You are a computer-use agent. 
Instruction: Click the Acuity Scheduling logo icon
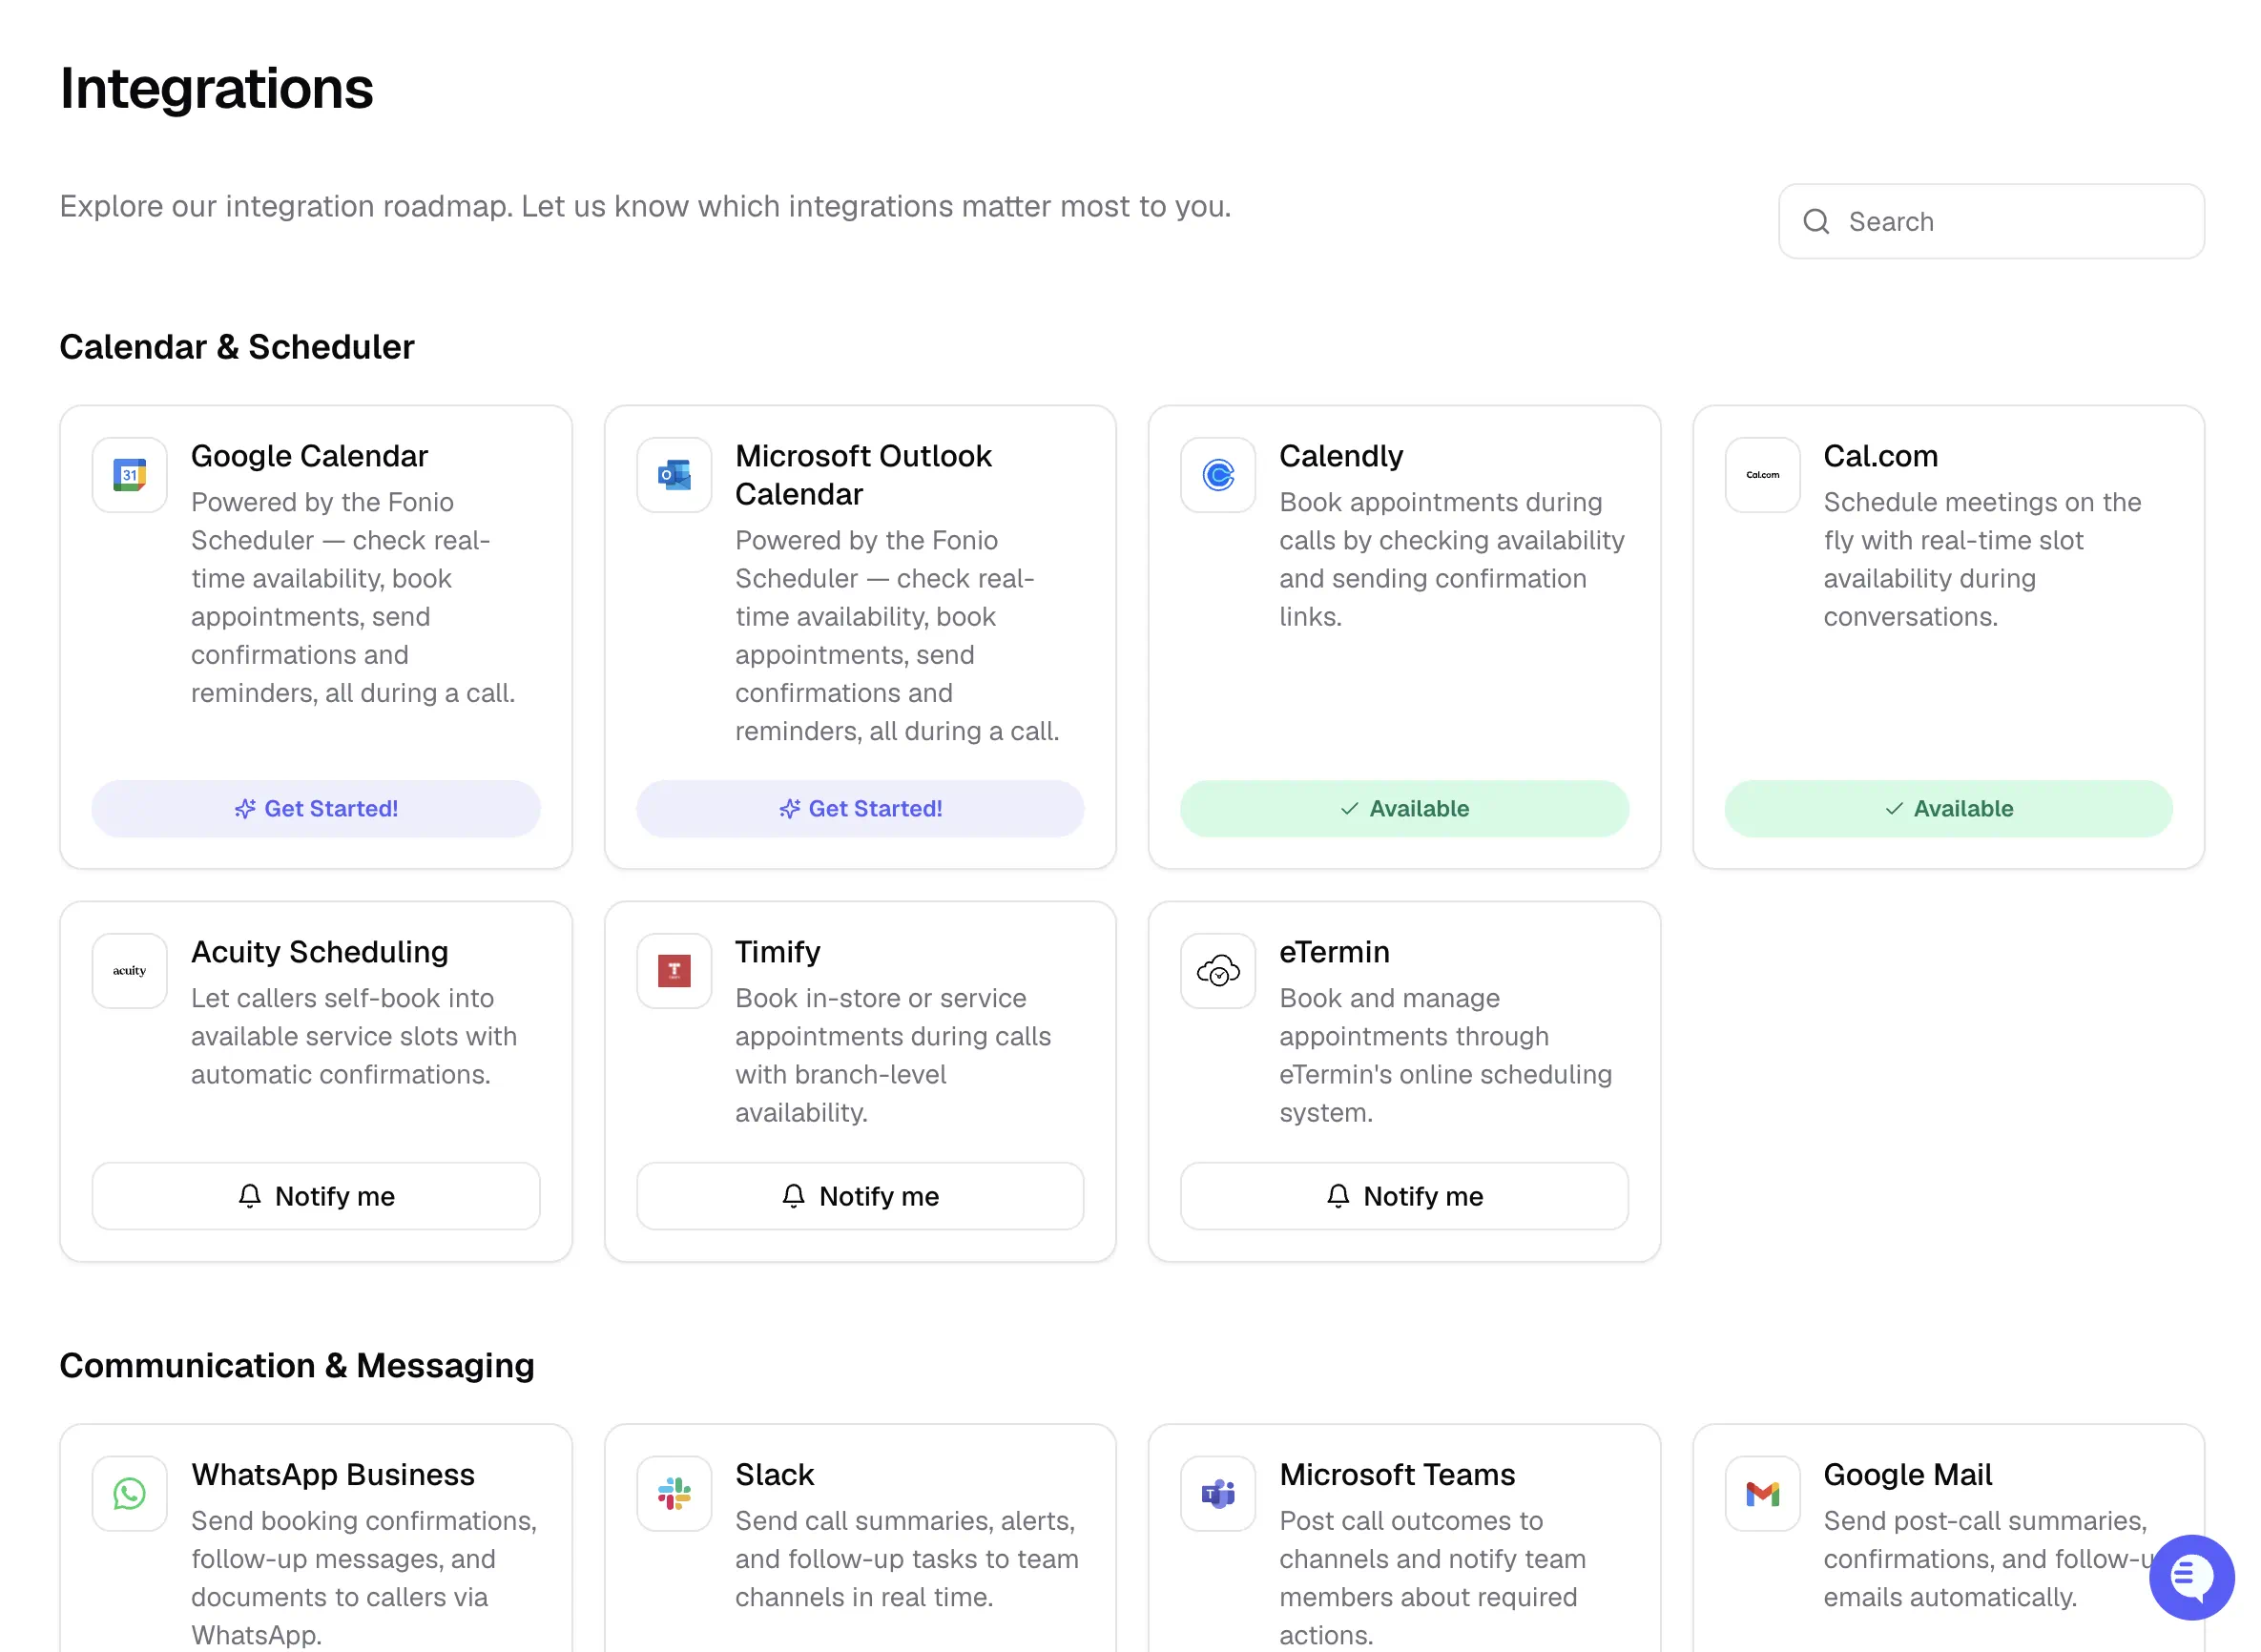pos(129,971)
